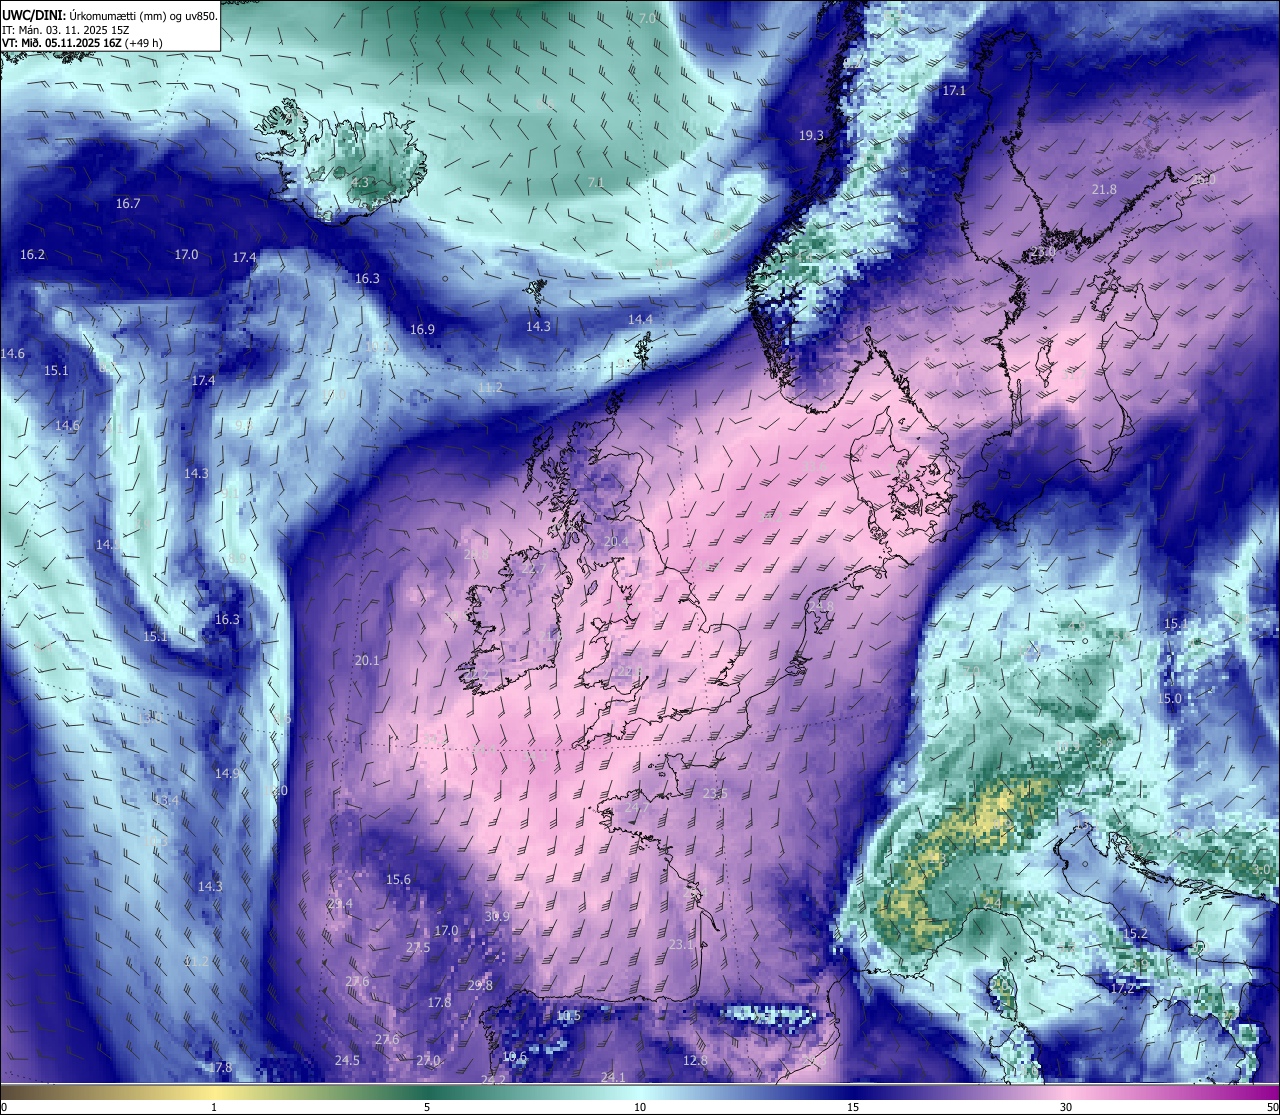Click the 23.1 map value
1280x1115 pixels.
pos(681,944)
